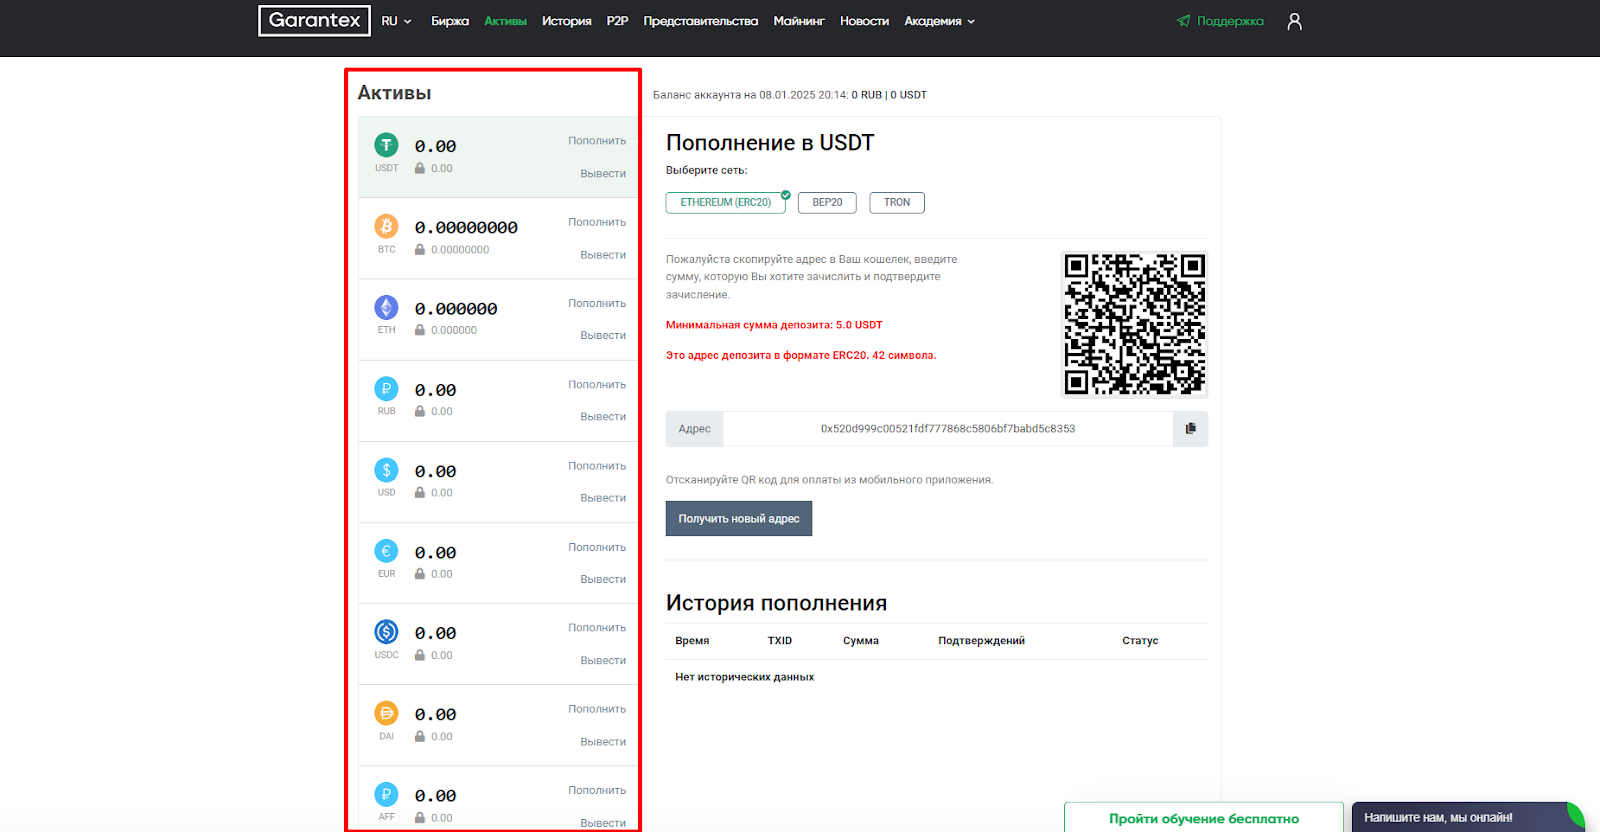This screenshot has height=832, width=1600.
Task: Open the Новости menu item
Action: [864, 21]
